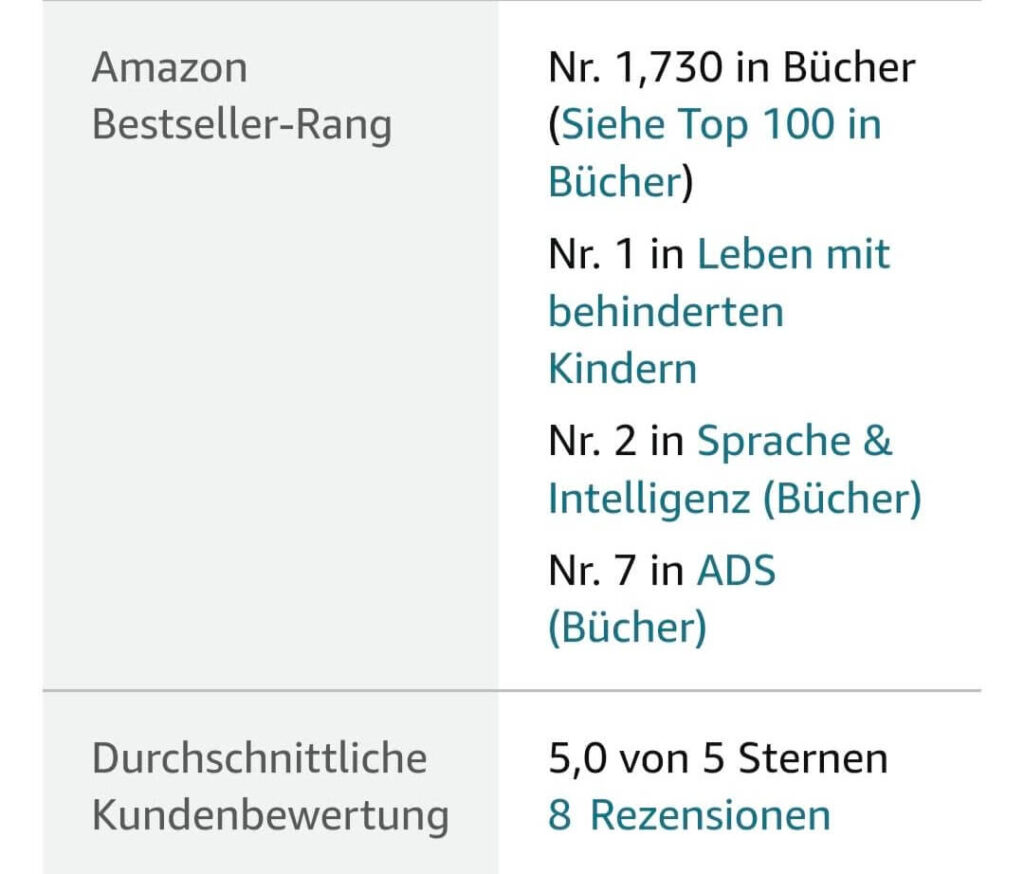Click the Amazon Bestseller-Rang label

pyautogui.click(x=241, y=97)
